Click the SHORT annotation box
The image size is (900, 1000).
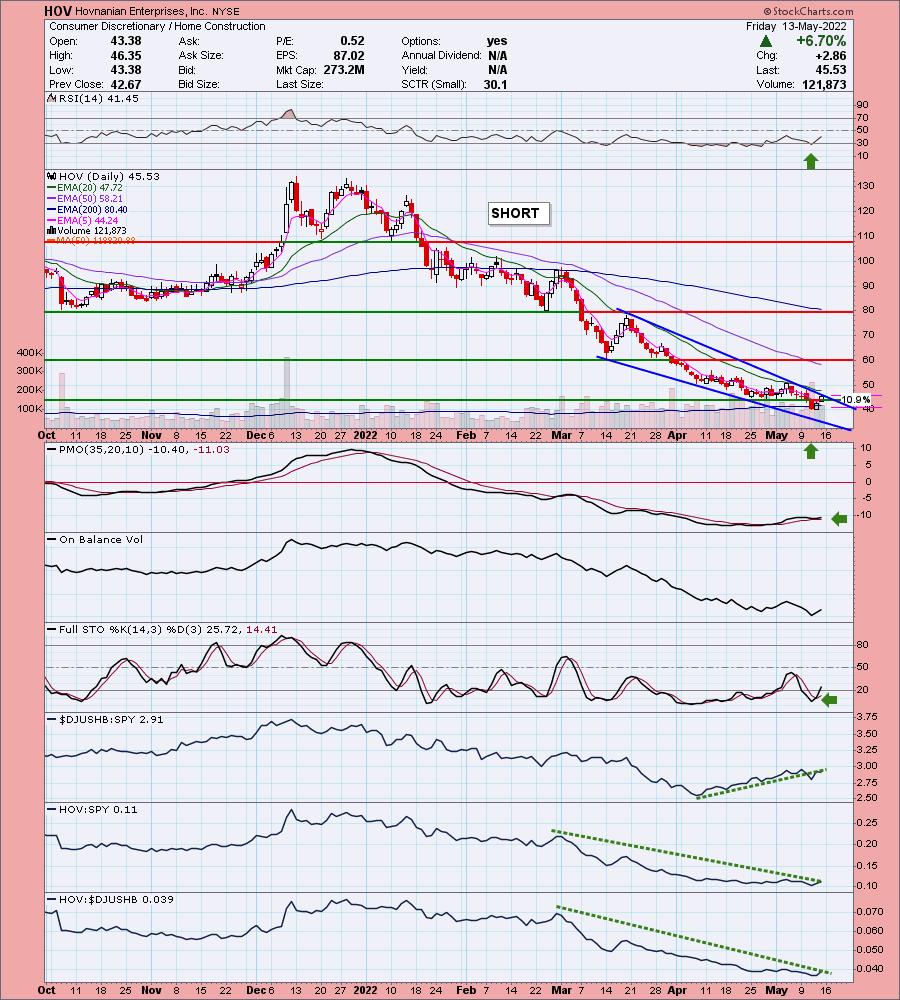point(519,213)
